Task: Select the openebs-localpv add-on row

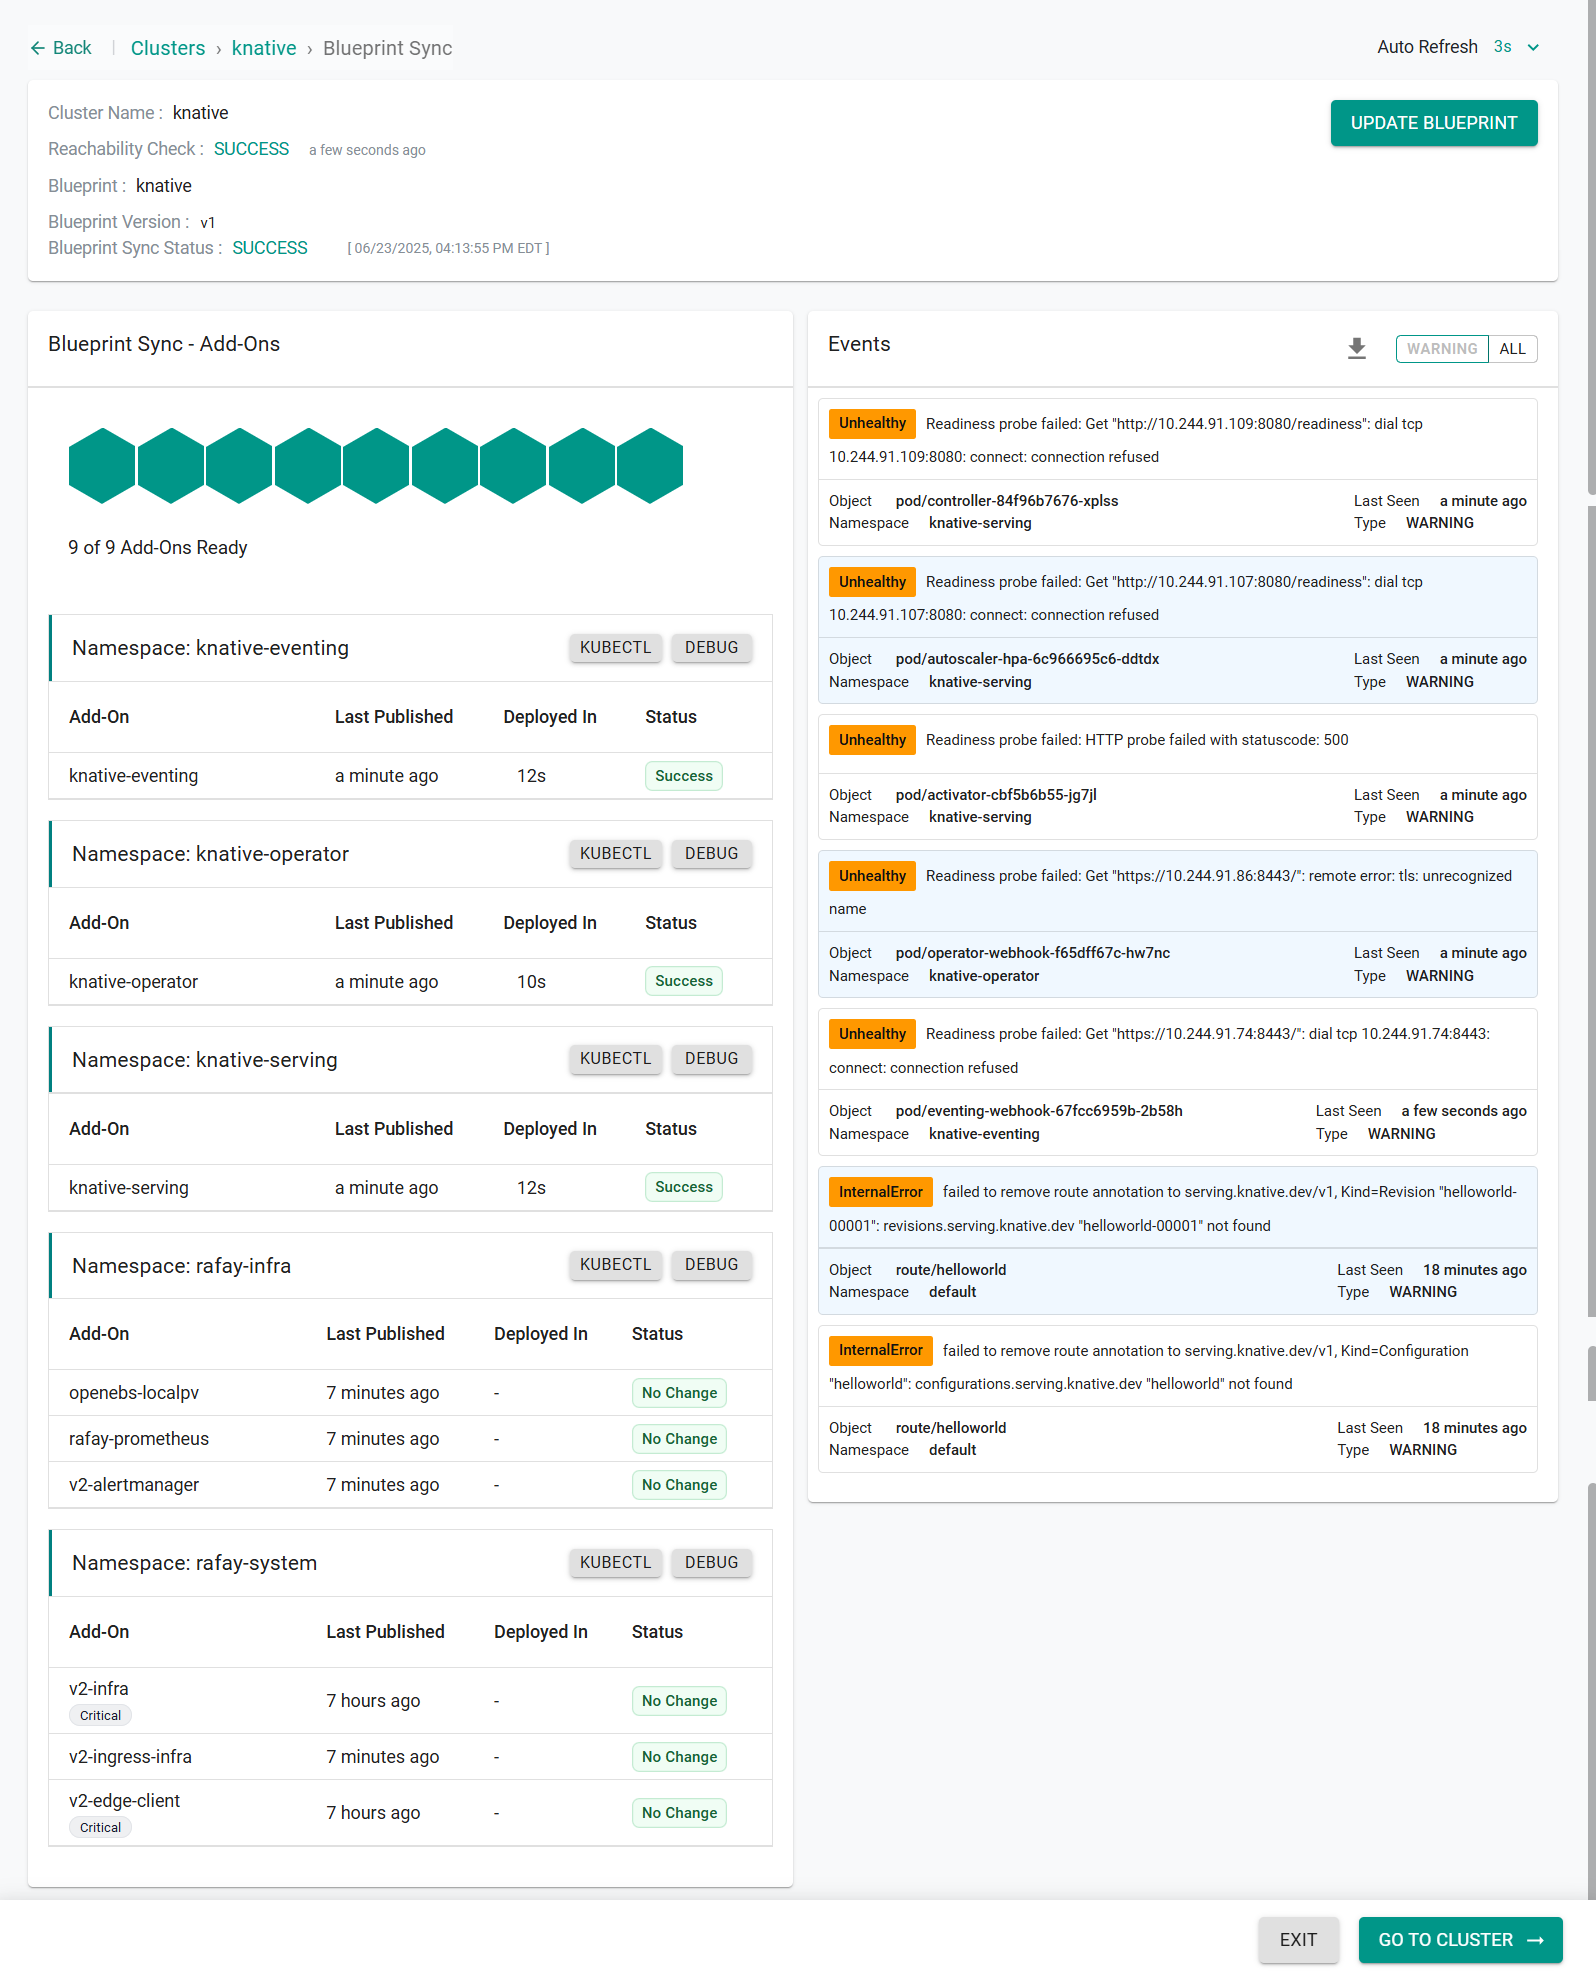Action: coord(411,1393)
